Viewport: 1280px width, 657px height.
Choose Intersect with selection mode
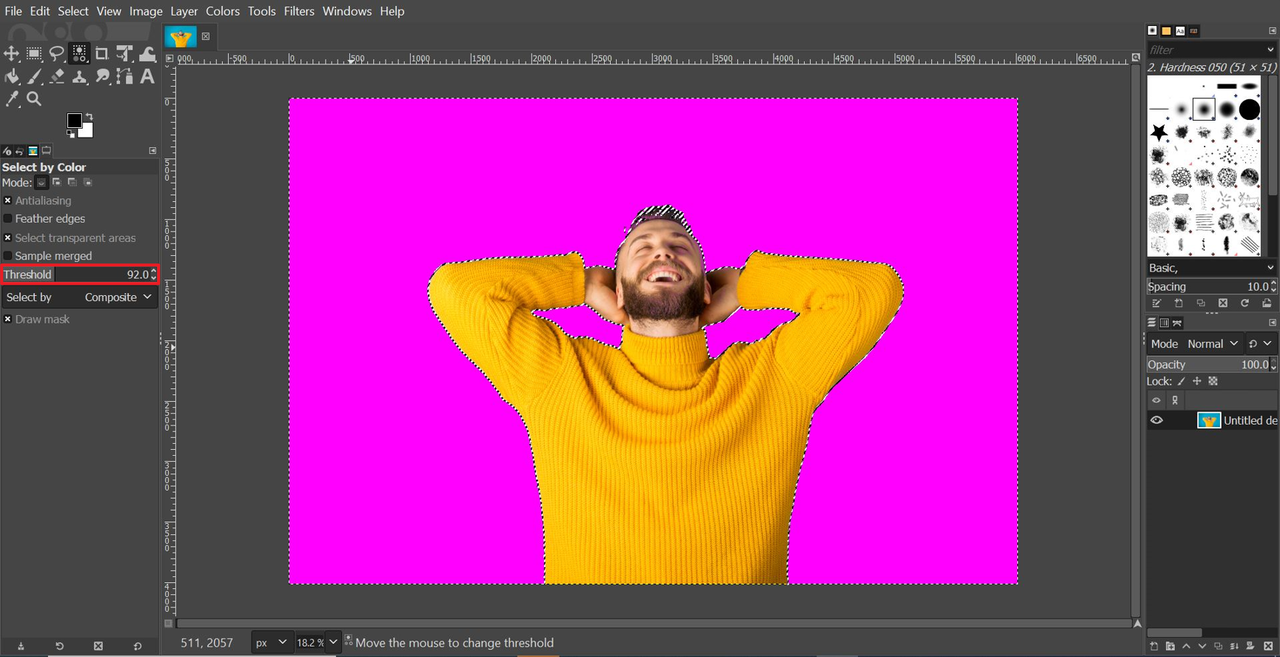point(87,183)
